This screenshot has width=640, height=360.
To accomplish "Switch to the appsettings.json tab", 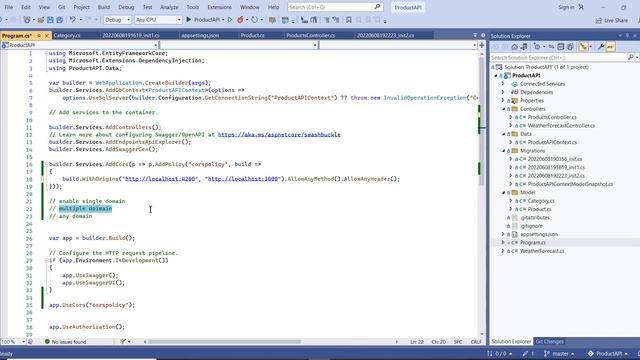I will point(200,36).
